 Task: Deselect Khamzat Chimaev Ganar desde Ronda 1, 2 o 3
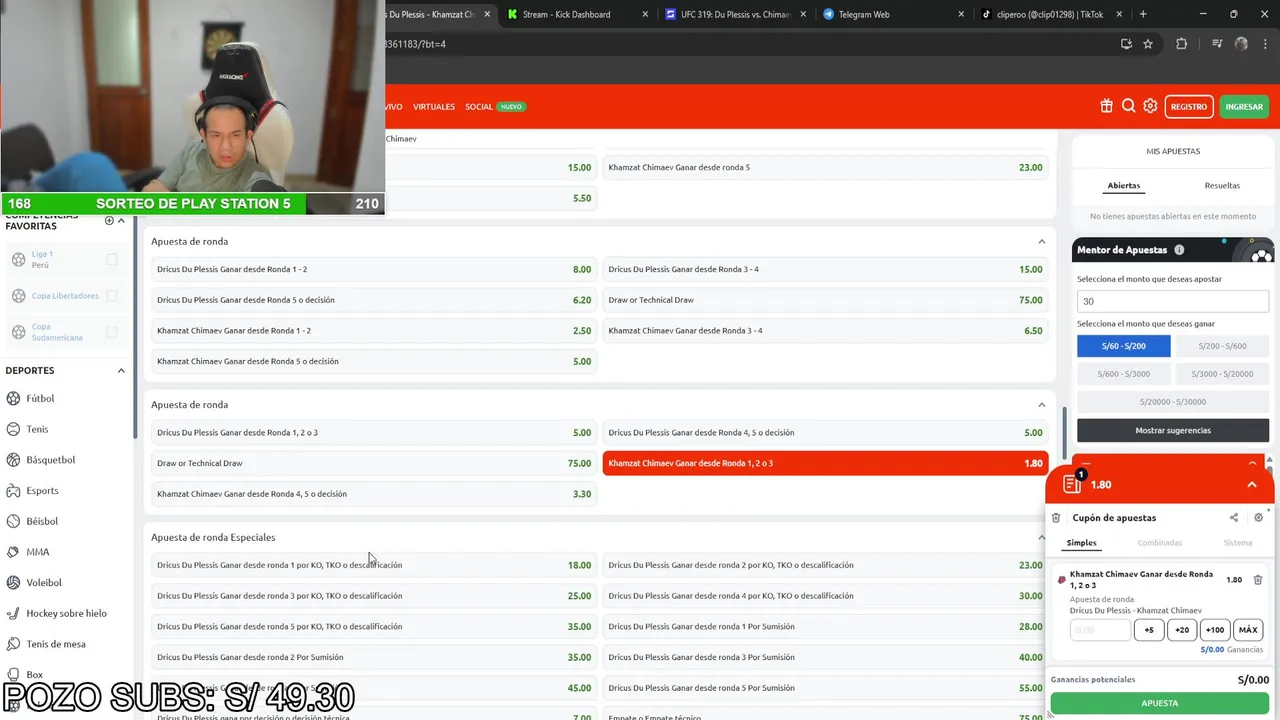pos(825,463)
